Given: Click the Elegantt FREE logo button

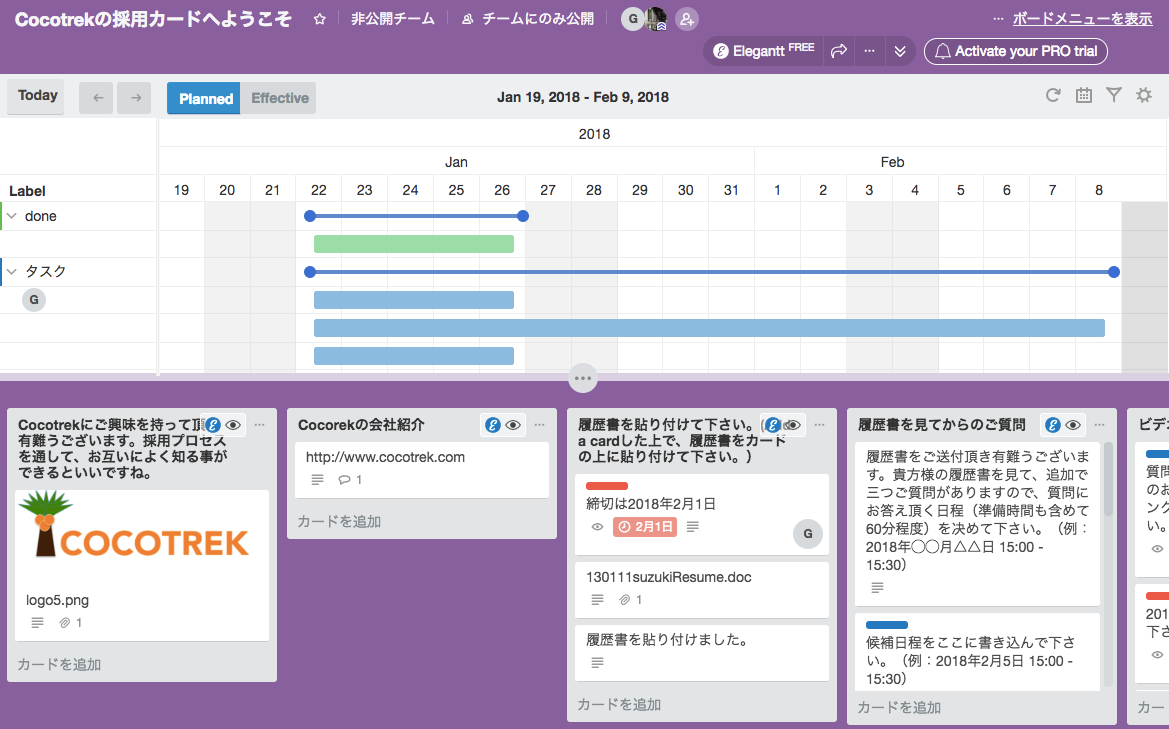Looking at the screenshot, I should (763, 51).
